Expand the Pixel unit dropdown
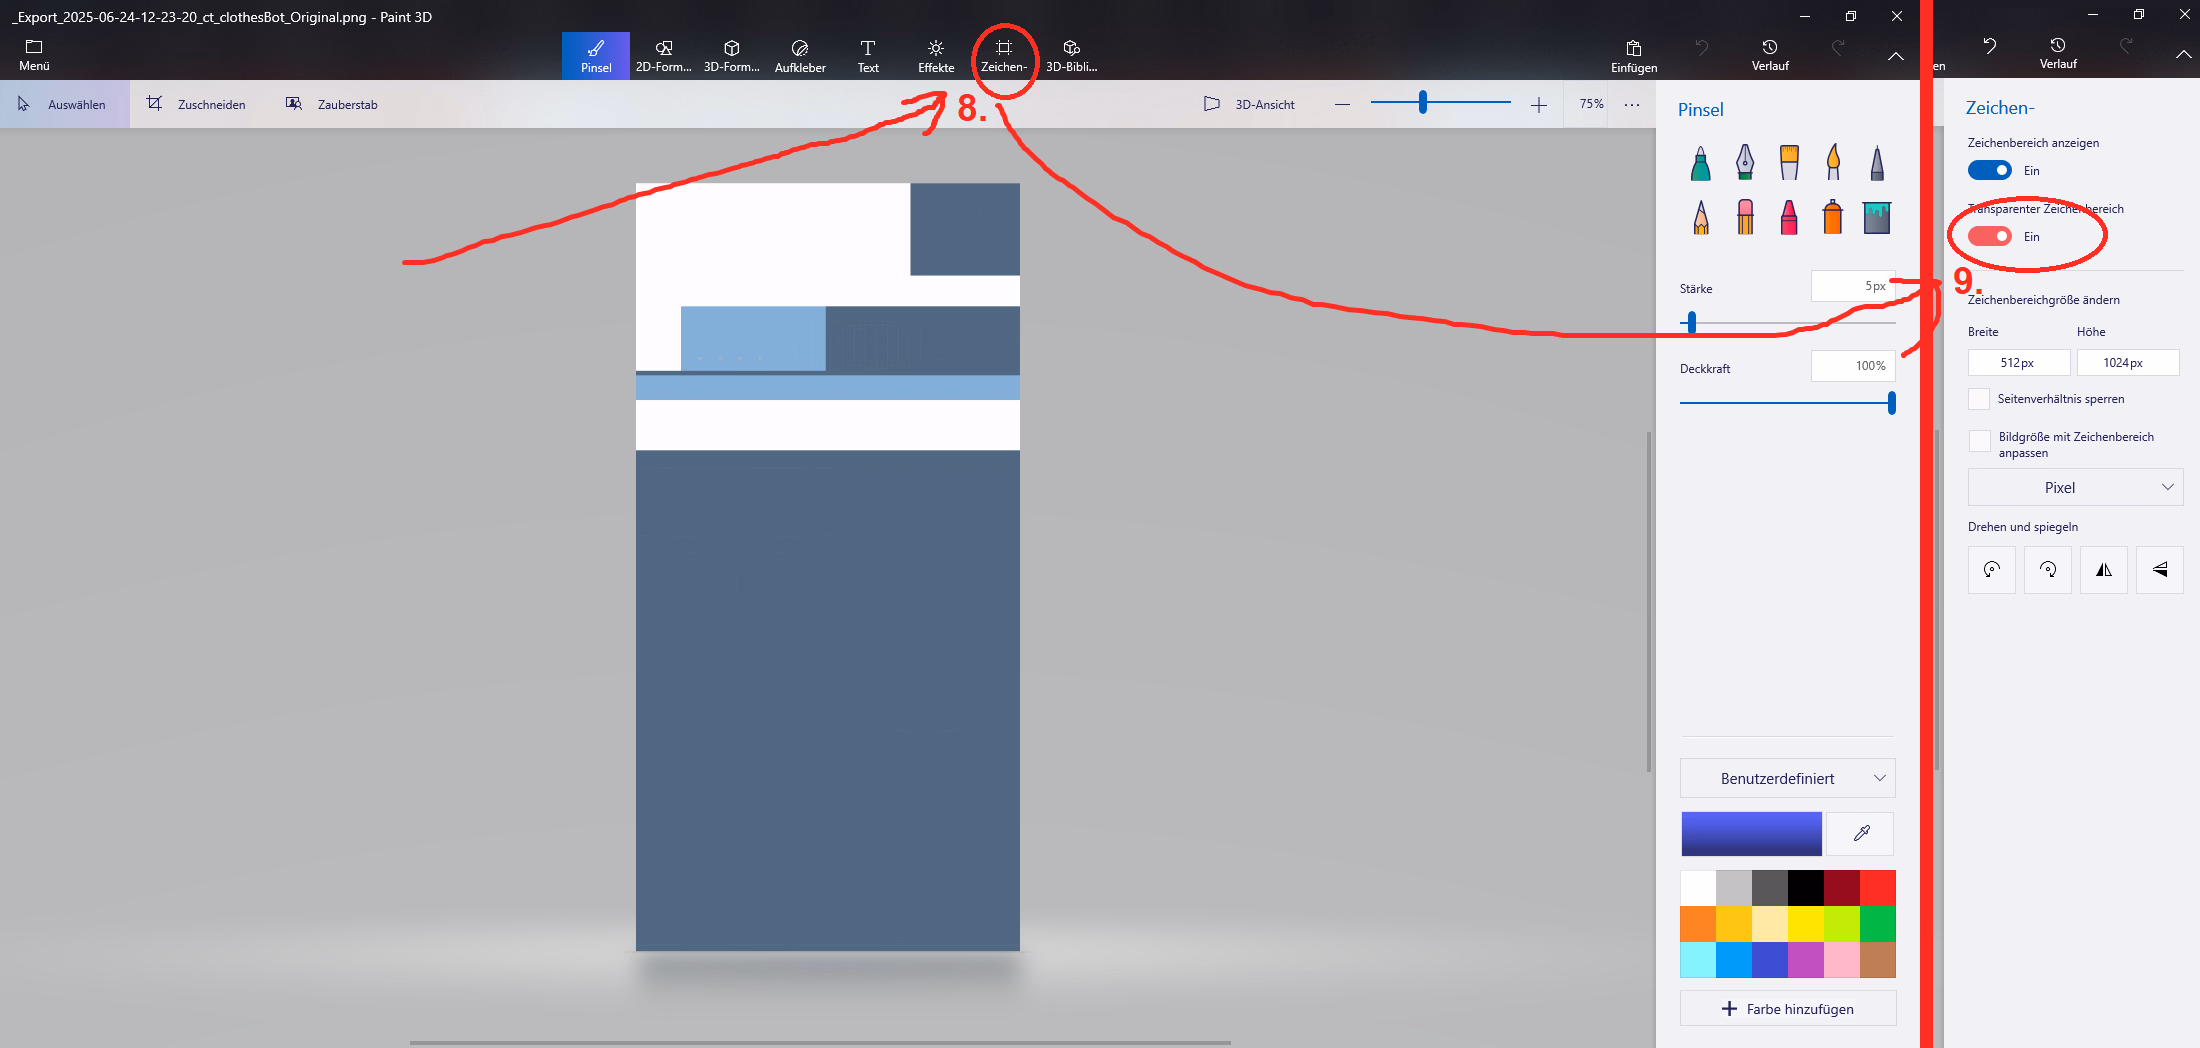 (x=2074, y=488)
